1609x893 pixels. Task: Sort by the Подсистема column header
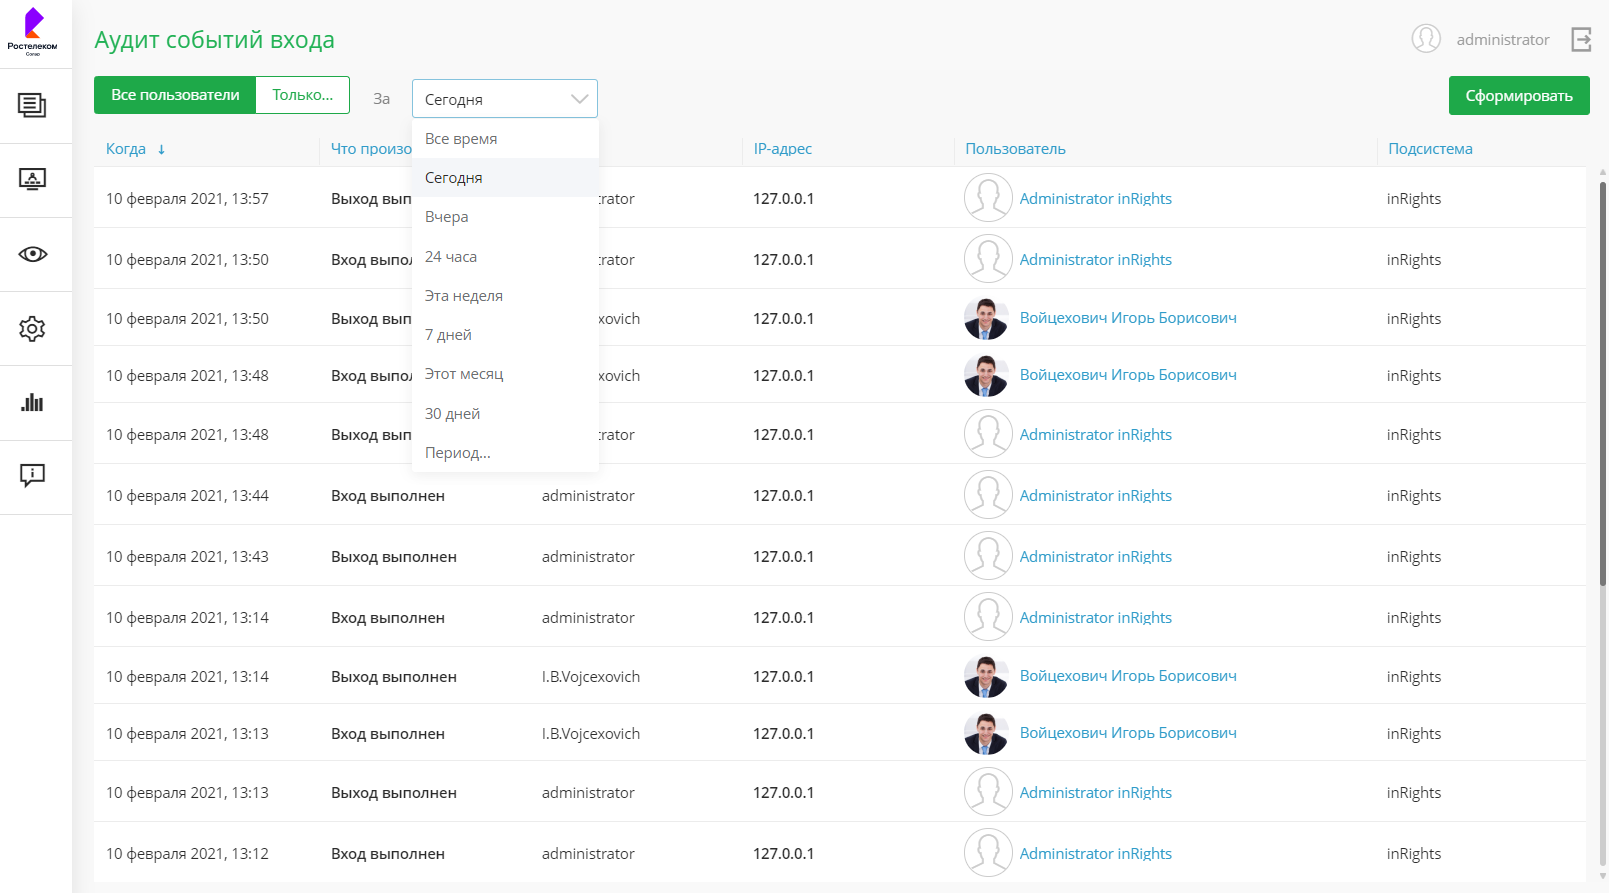tap(1430, 149)
